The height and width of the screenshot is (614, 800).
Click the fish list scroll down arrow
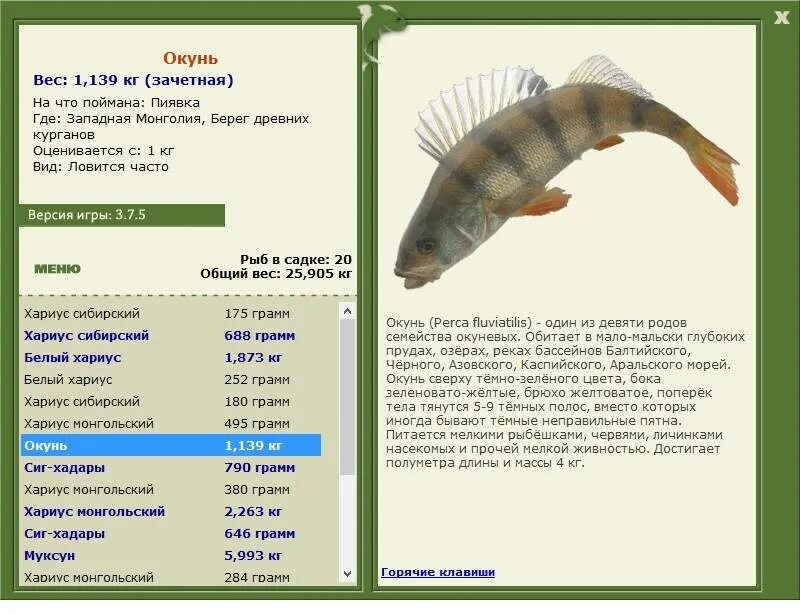point(347,574)
